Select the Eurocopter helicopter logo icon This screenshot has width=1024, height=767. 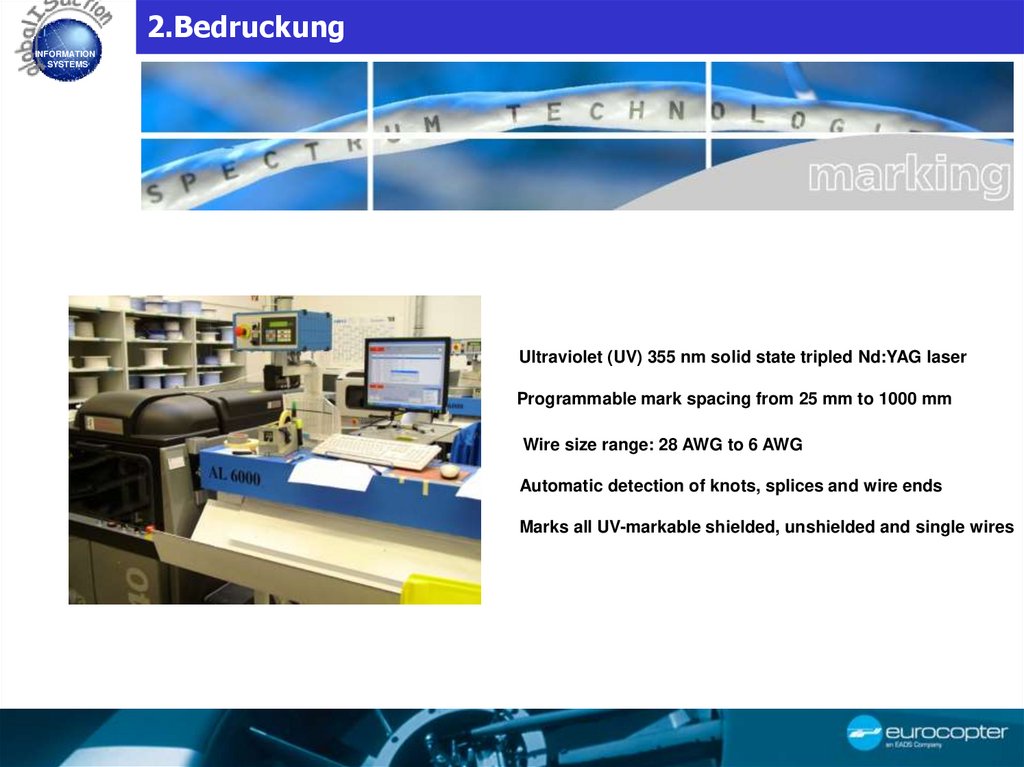(x=866, y=731)
